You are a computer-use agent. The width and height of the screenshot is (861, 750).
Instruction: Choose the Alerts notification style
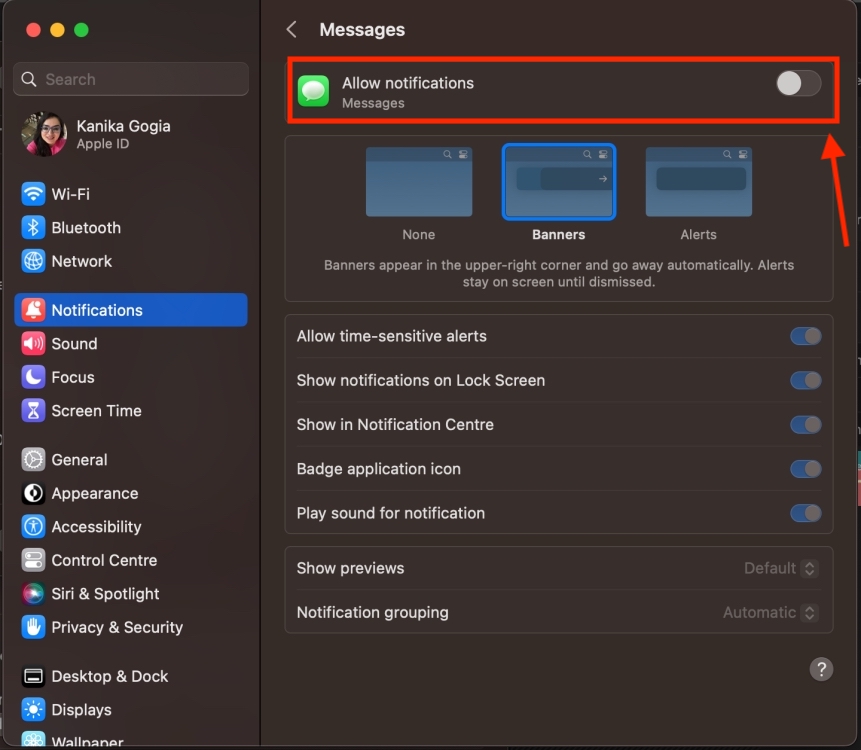(x=698, y=182)
